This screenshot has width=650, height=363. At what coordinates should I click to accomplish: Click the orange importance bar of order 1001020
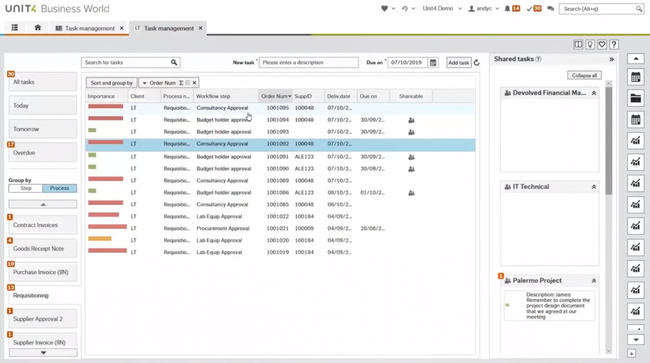(x=99, y=239)
